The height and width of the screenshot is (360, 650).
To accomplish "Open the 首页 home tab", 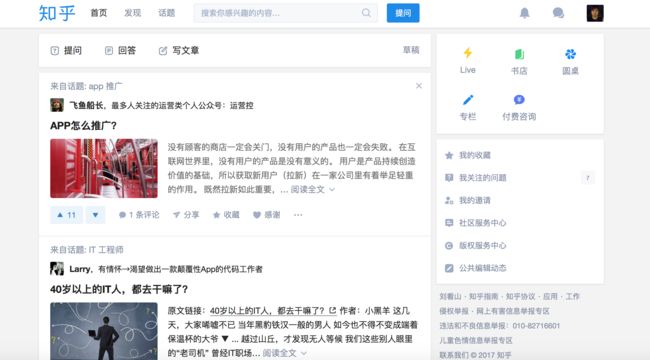I will (99, 13).
